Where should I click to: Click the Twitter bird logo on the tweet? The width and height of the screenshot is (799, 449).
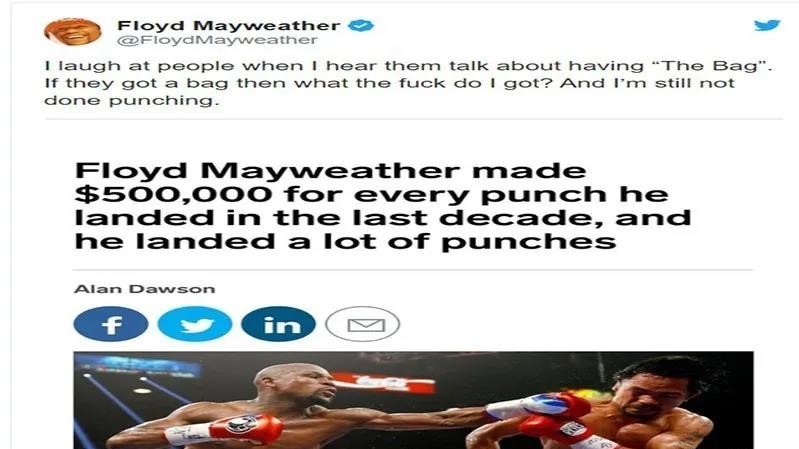click(x=767, y=25)
